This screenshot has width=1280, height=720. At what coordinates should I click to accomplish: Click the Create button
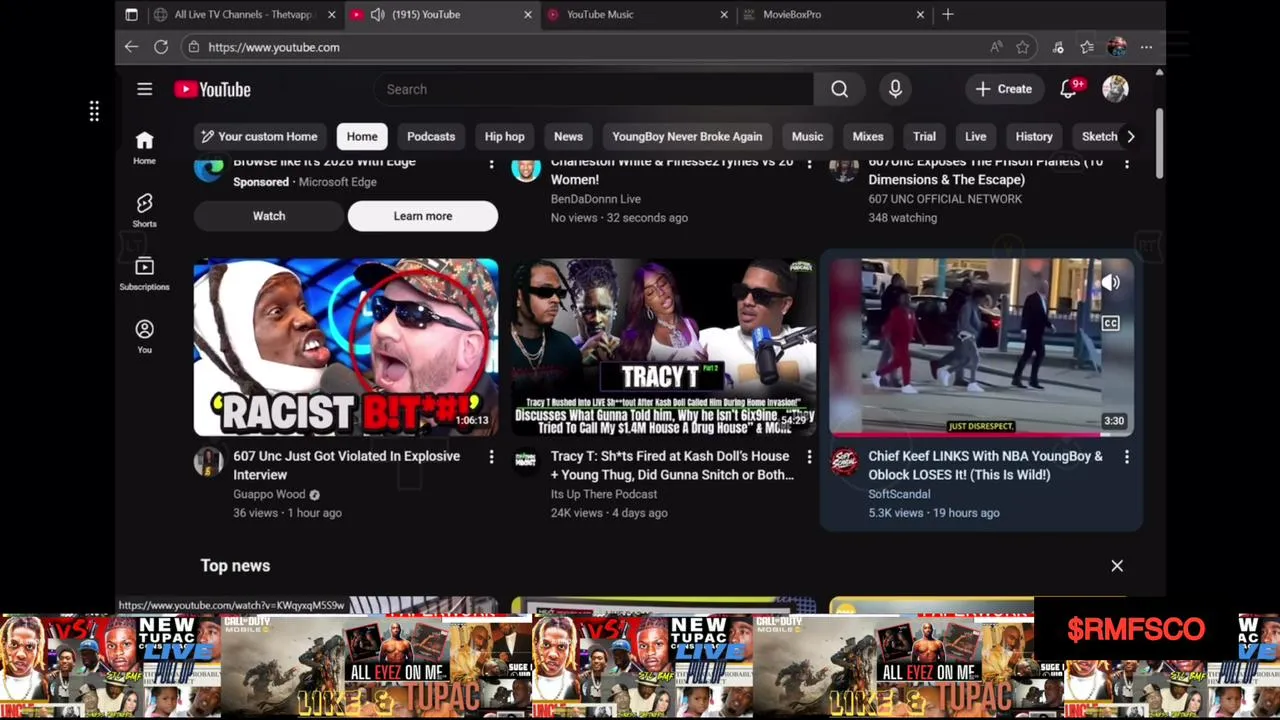click(x=1004, y=89)
